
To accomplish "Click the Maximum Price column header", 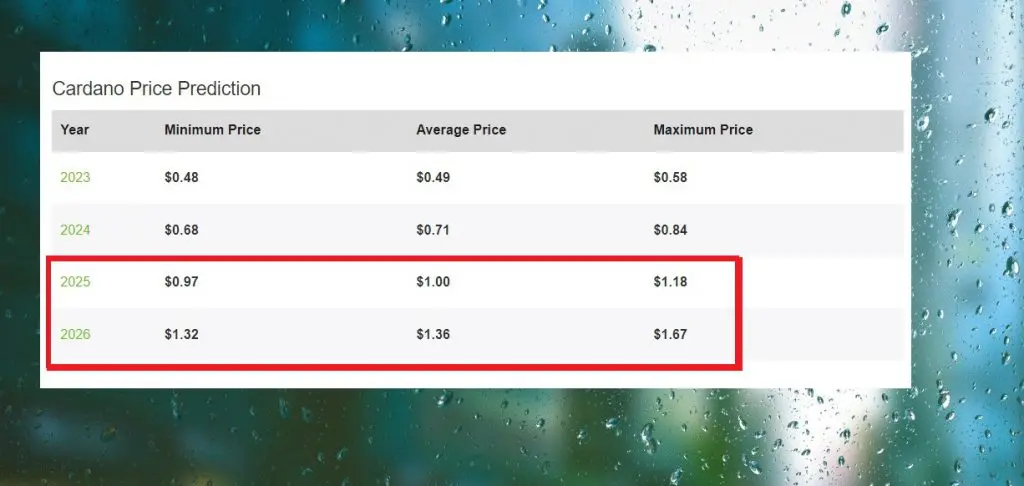I will pos(703,130).
